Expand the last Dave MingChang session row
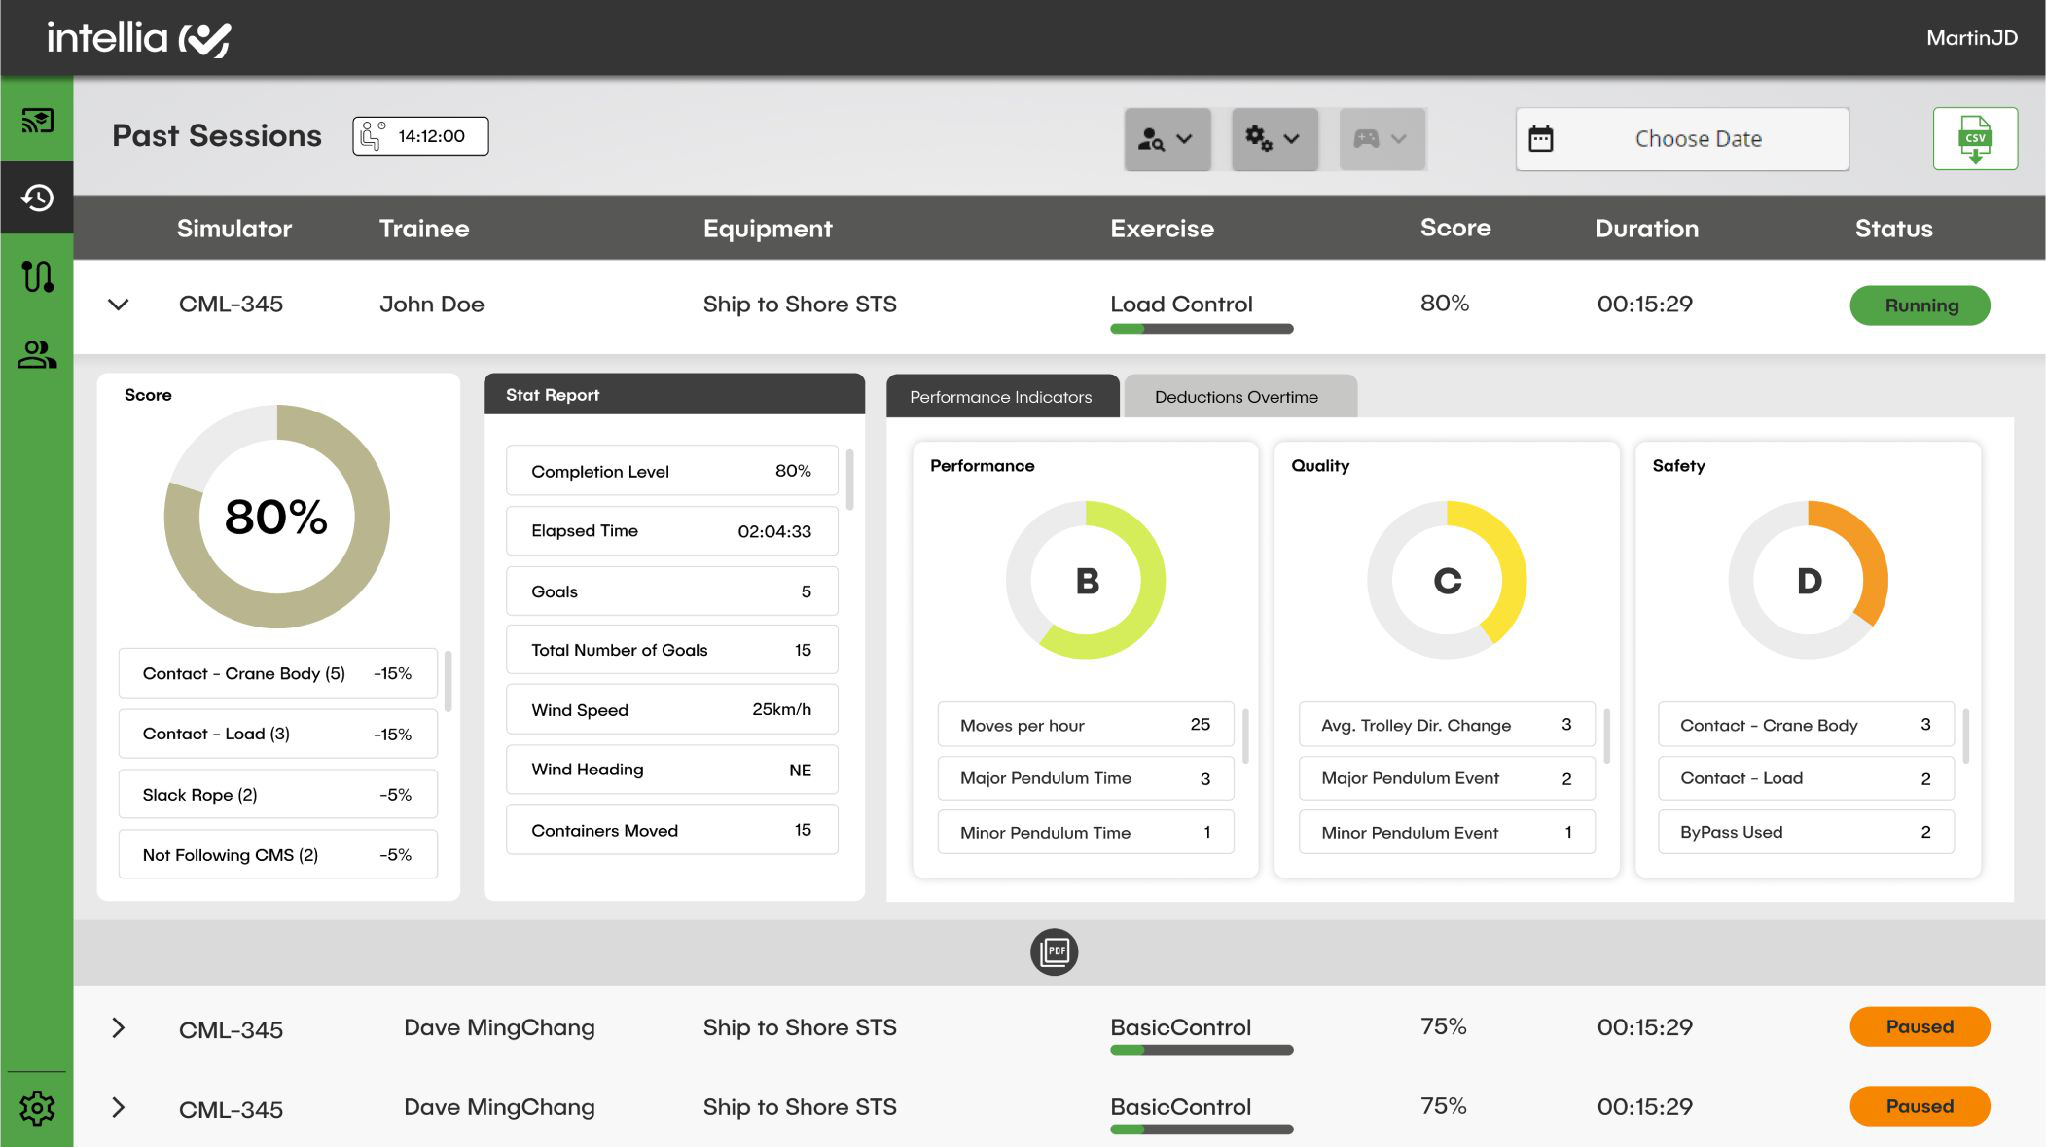2046x1147 pixels. click(118, 1108)
